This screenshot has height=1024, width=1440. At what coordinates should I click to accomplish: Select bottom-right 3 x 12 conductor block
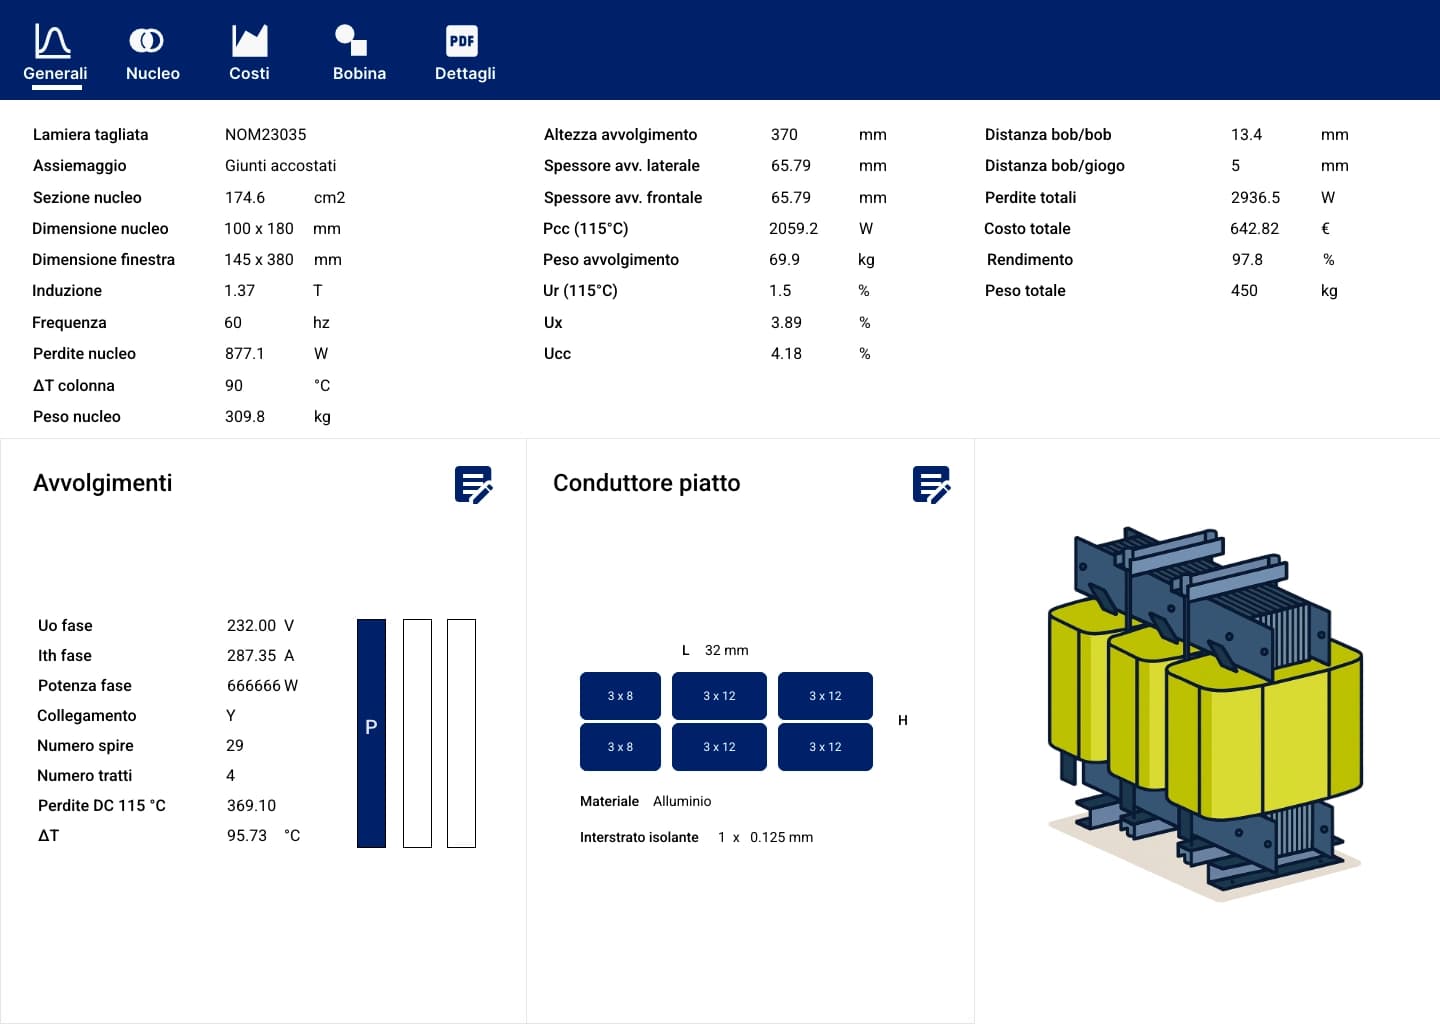(825, 747)
